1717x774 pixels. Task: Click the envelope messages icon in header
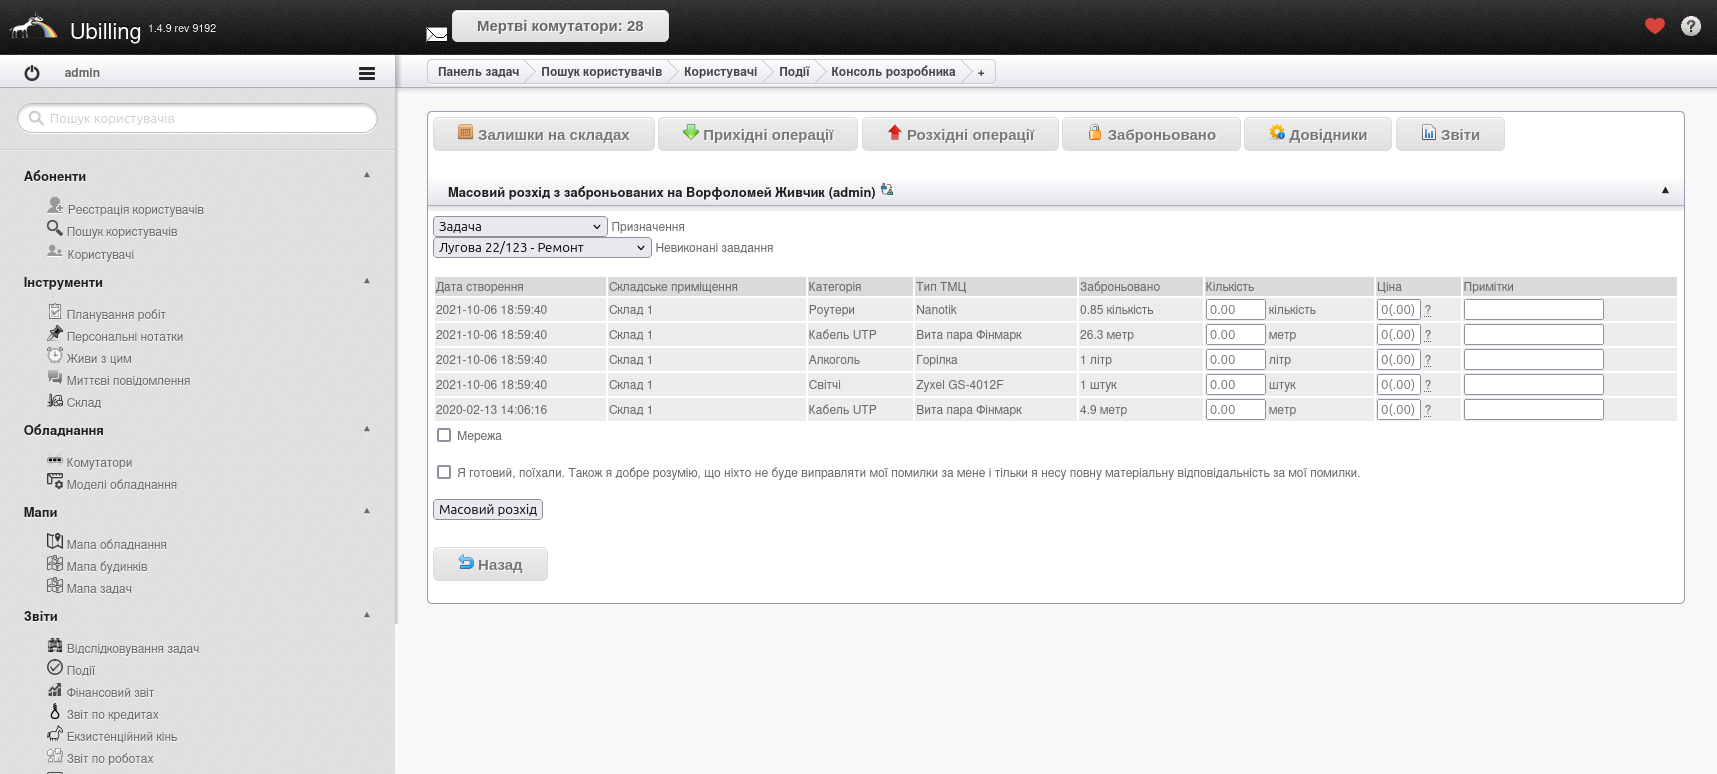pyautogui.click(x=436, y=34)
